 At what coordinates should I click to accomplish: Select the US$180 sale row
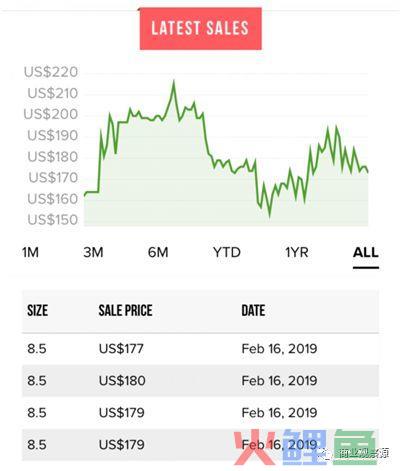pyautogui.click(x=200, y=381)
